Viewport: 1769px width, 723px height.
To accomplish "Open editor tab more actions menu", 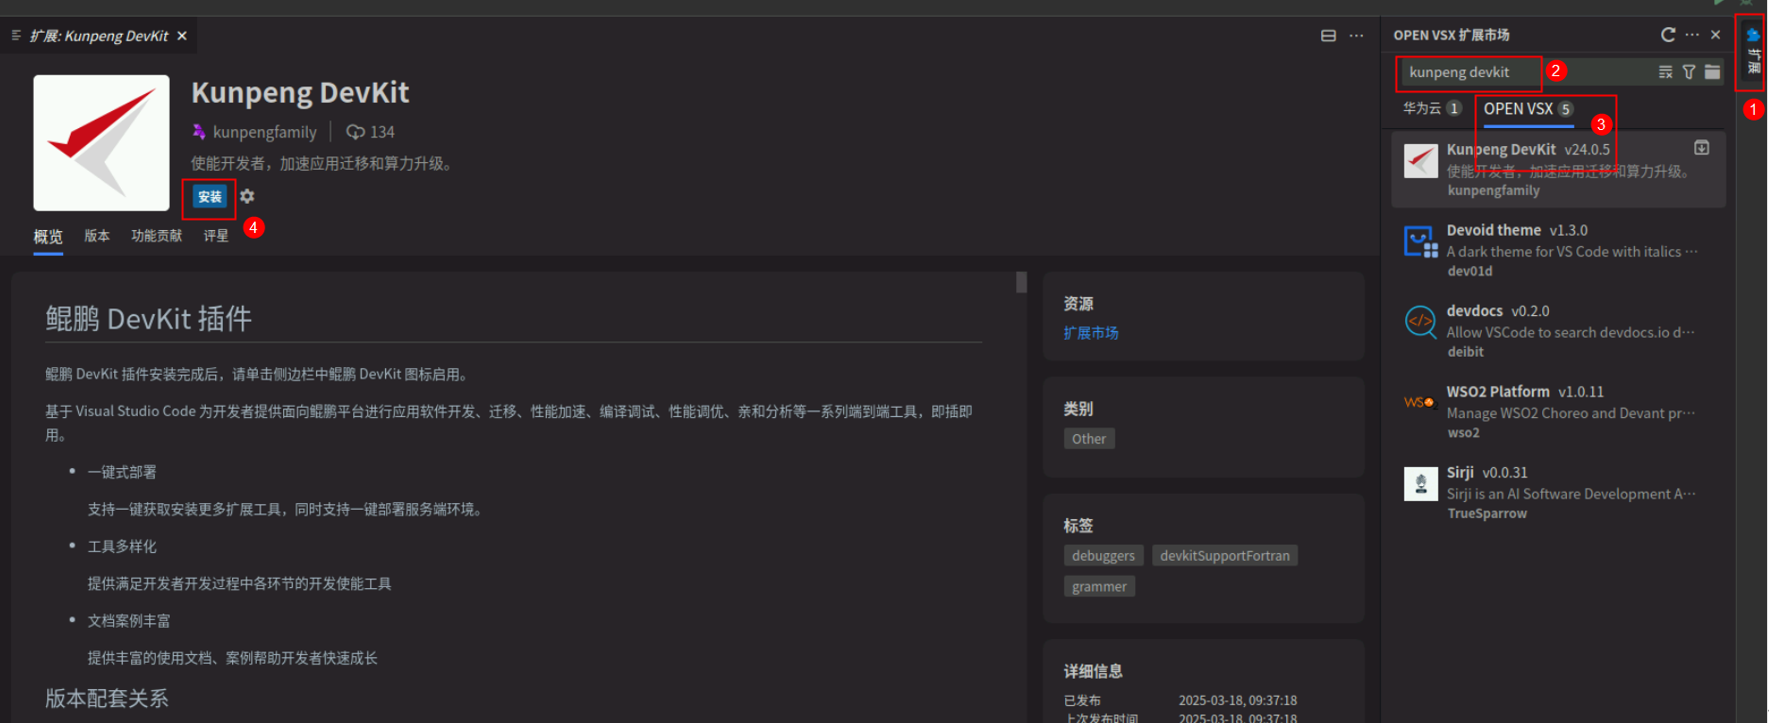I will (1356, 36).
